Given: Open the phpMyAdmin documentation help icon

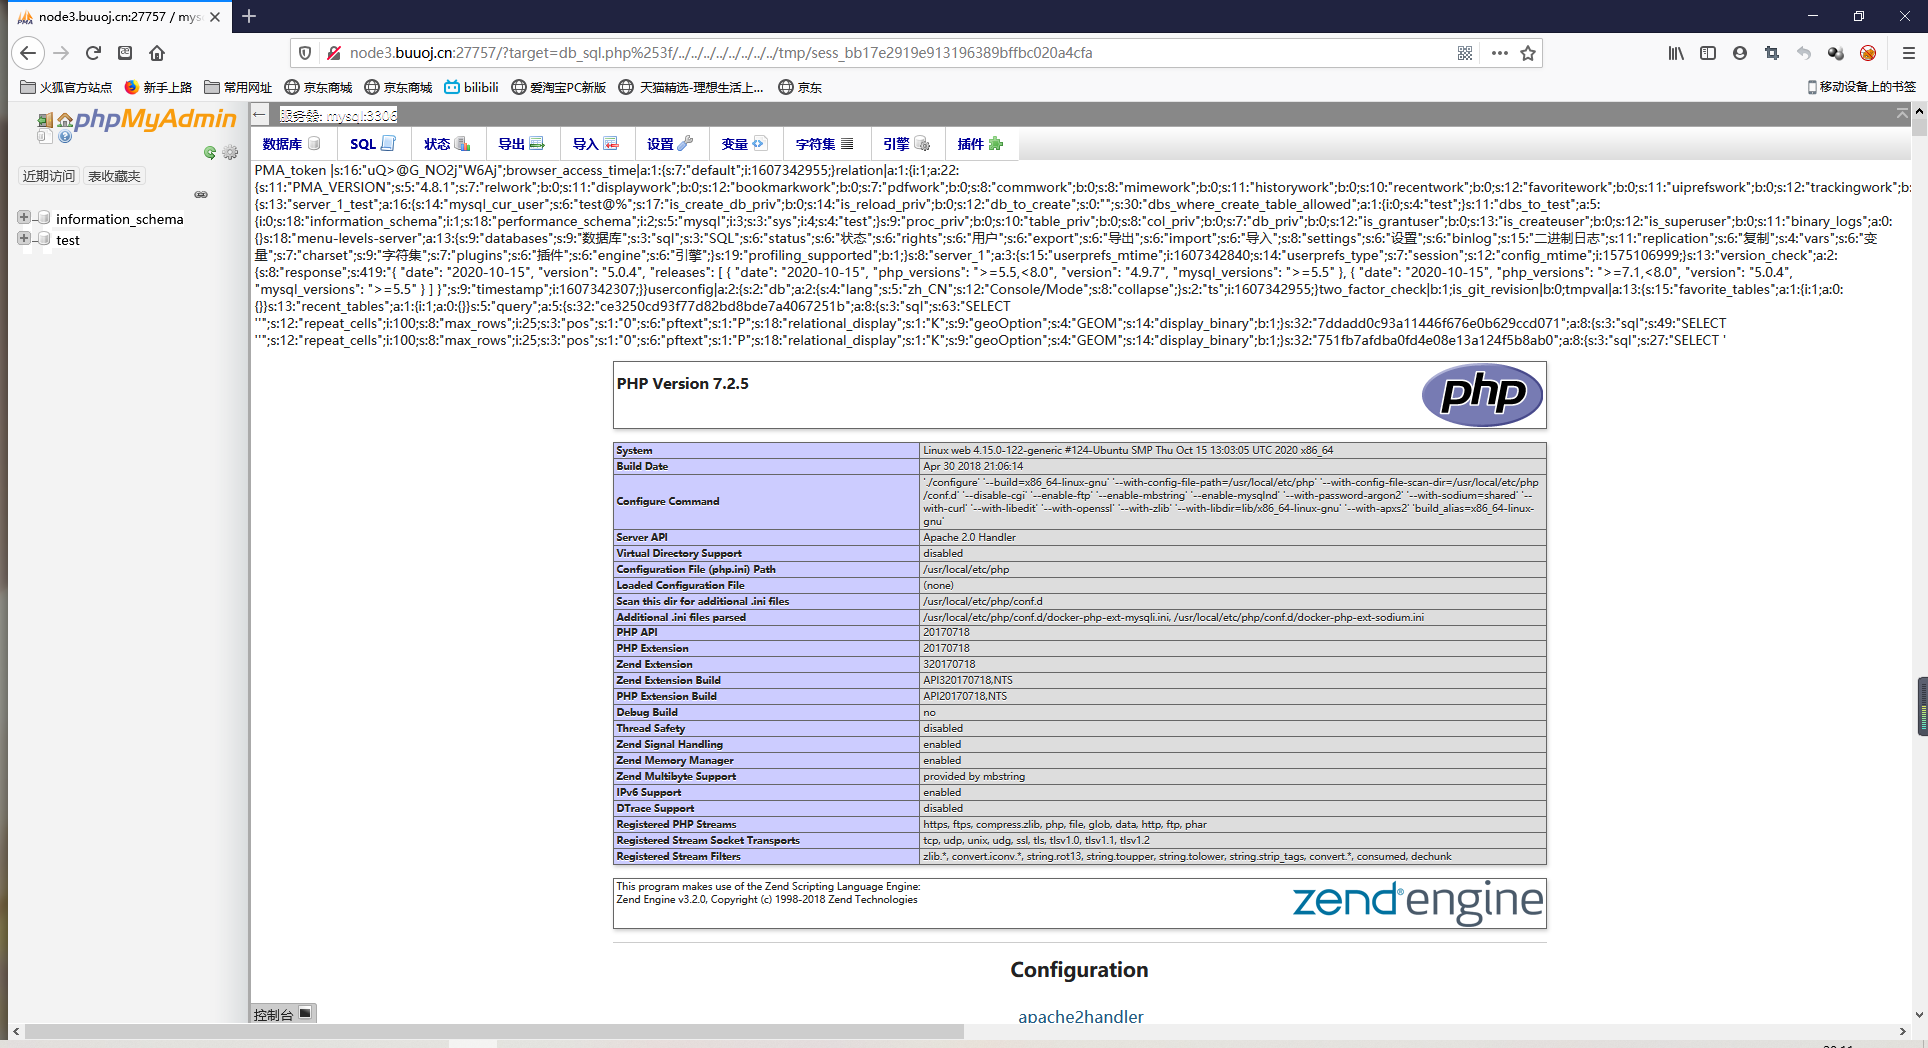Looking at the screenshot, I should [65, 137].
